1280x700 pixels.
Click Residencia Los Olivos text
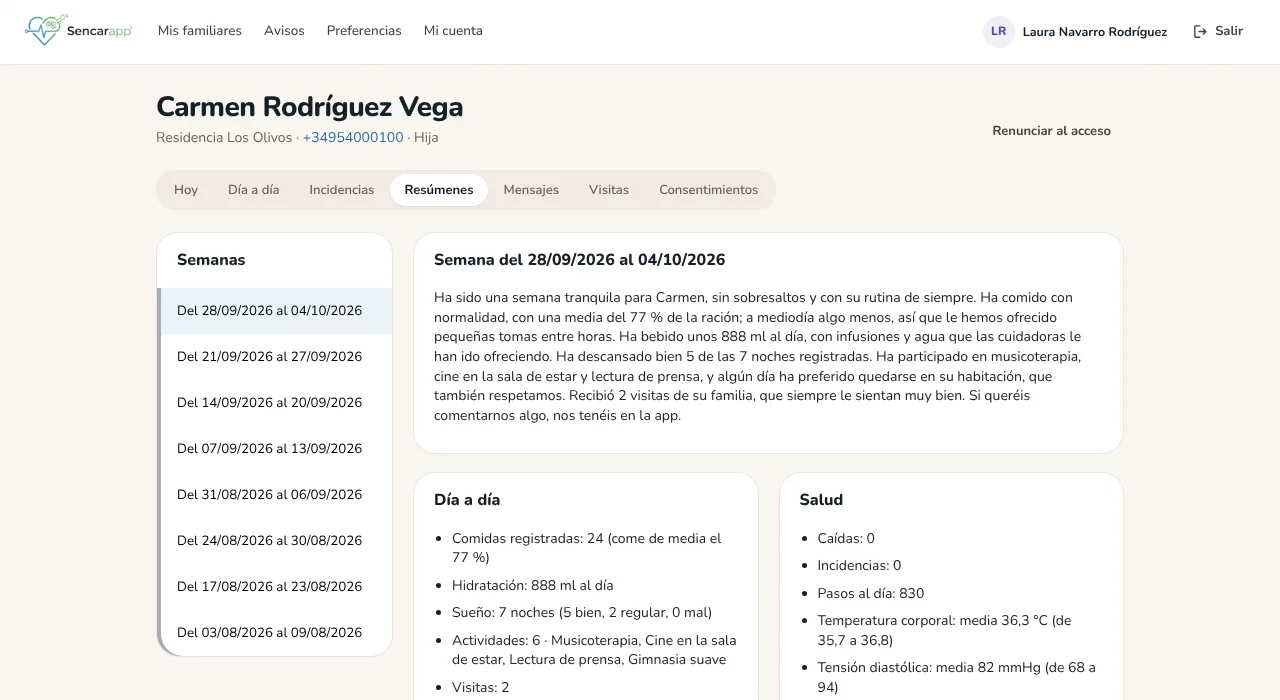pyautogui.click(x=224, y=137)
